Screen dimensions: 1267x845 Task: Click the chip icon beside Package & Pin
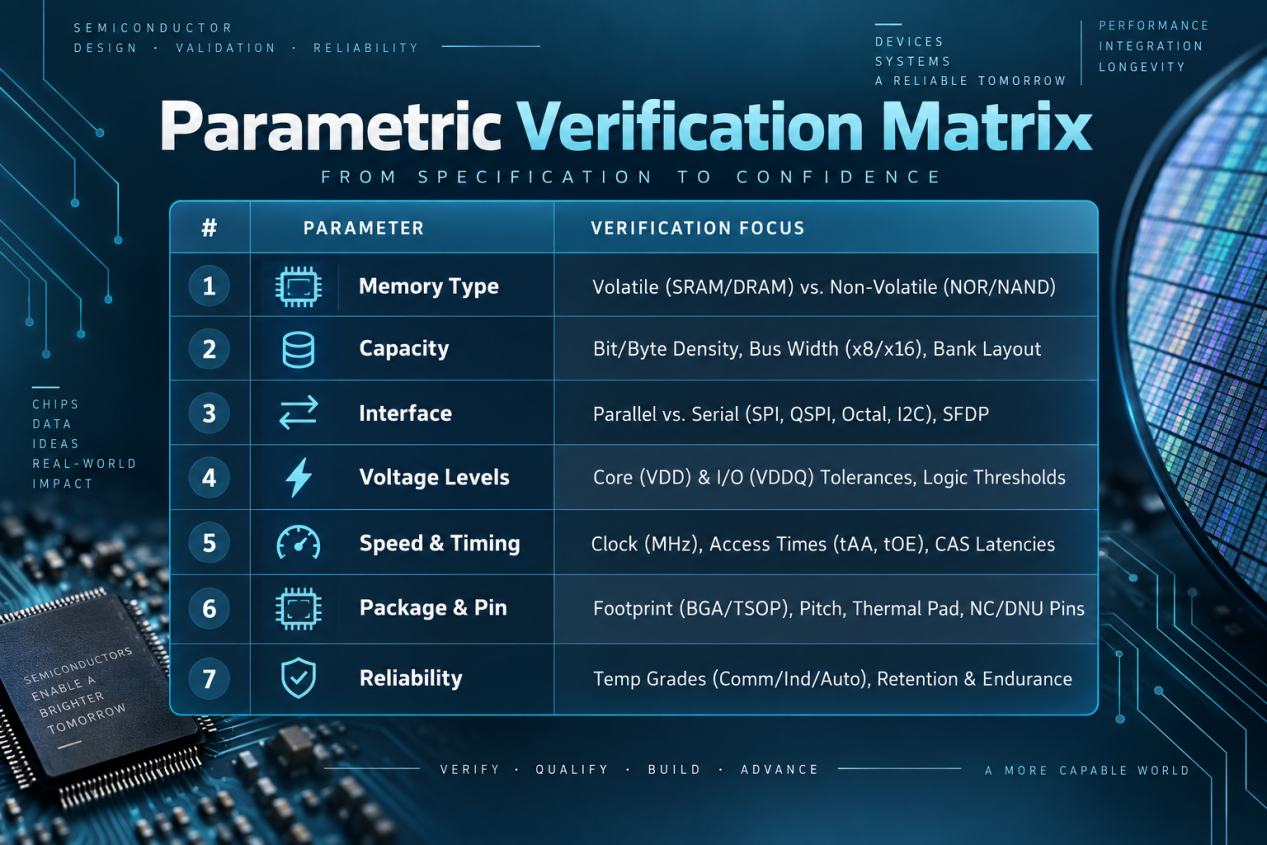point(298,608)
